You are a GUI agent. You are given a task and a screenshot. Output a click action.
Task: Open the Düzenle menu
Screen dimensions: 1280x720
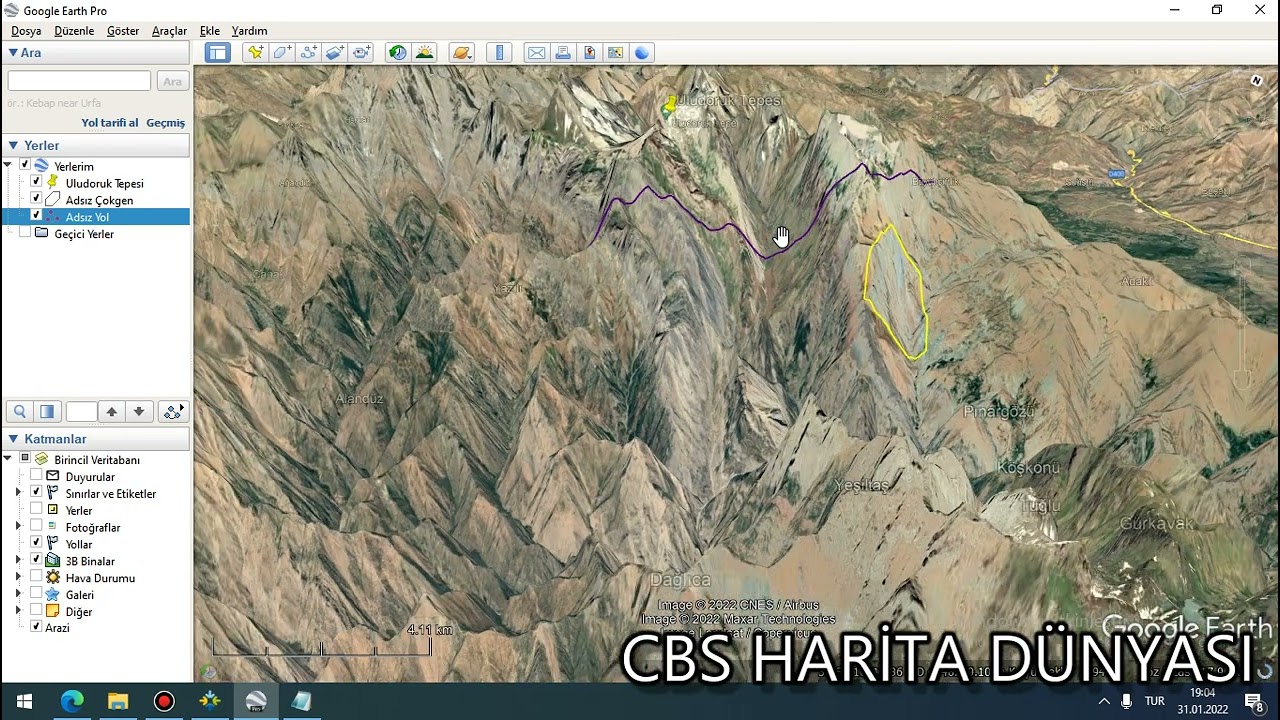[74, 31]
